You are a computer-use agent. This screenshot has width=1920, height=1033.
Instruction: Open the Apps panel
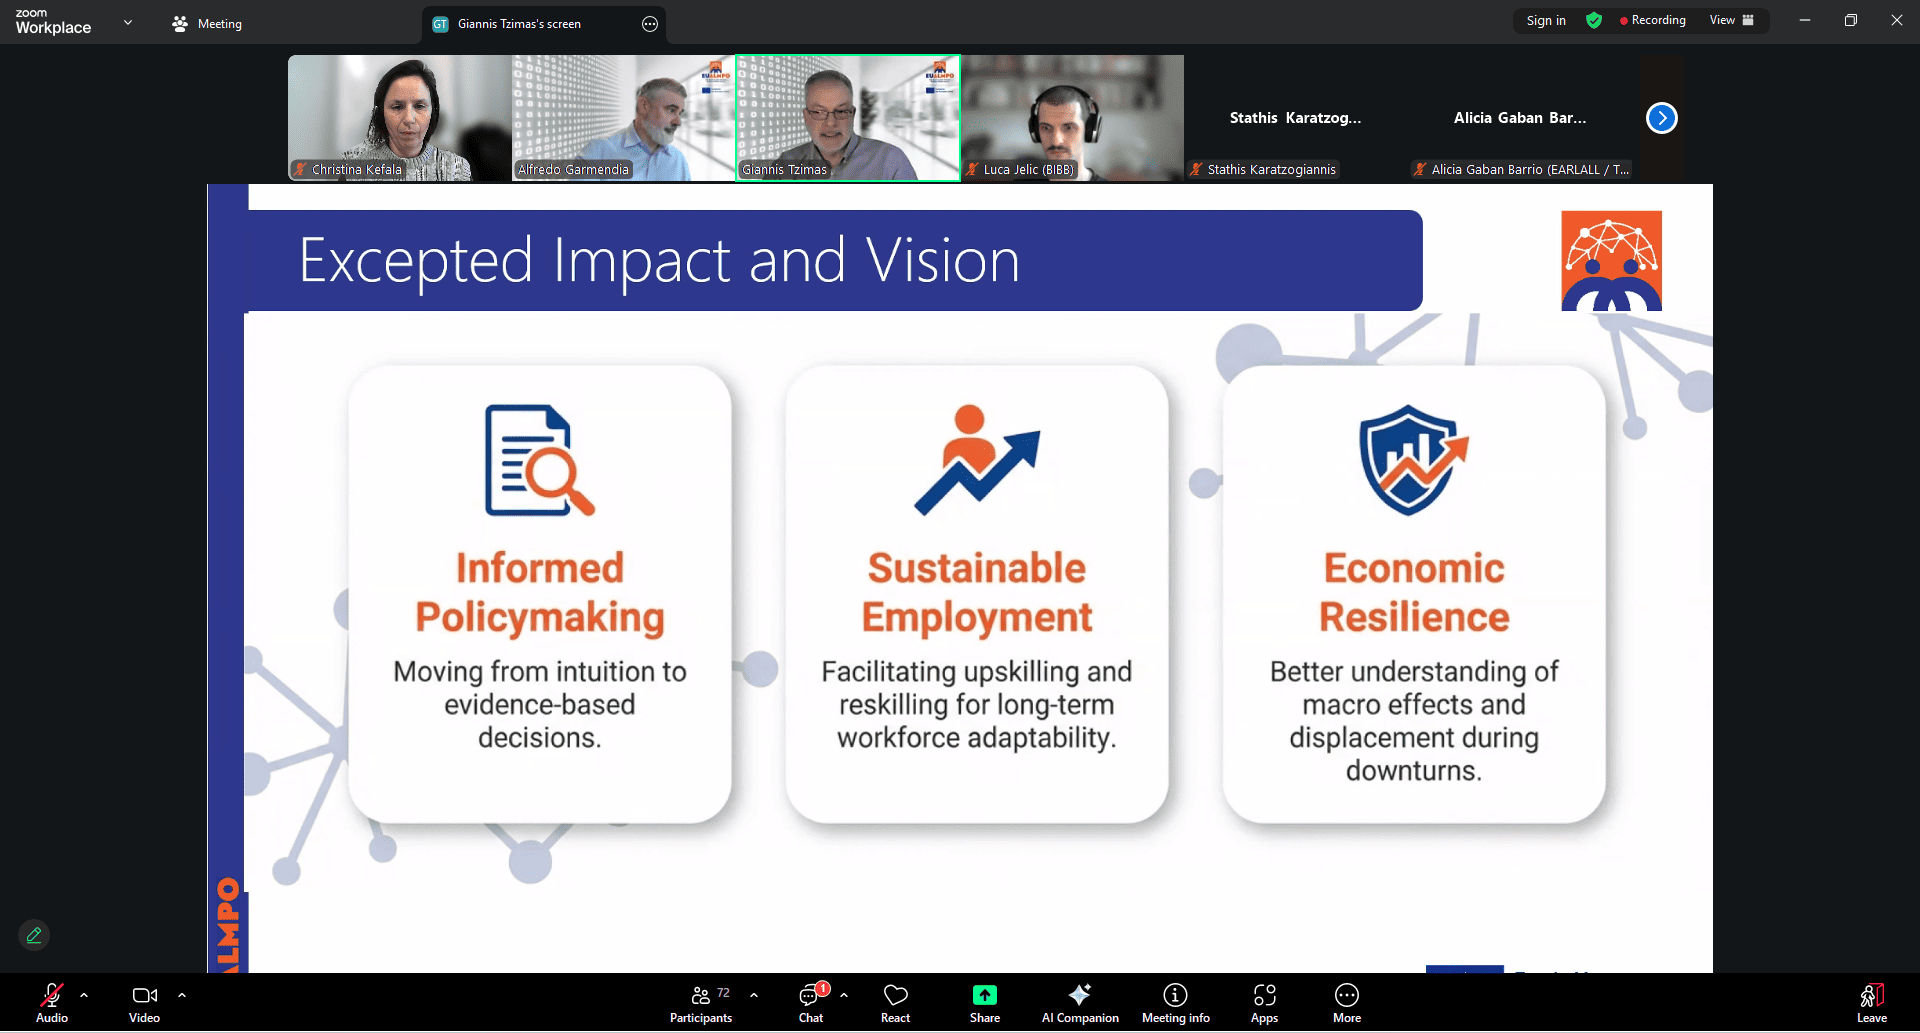point(1264,1003)
